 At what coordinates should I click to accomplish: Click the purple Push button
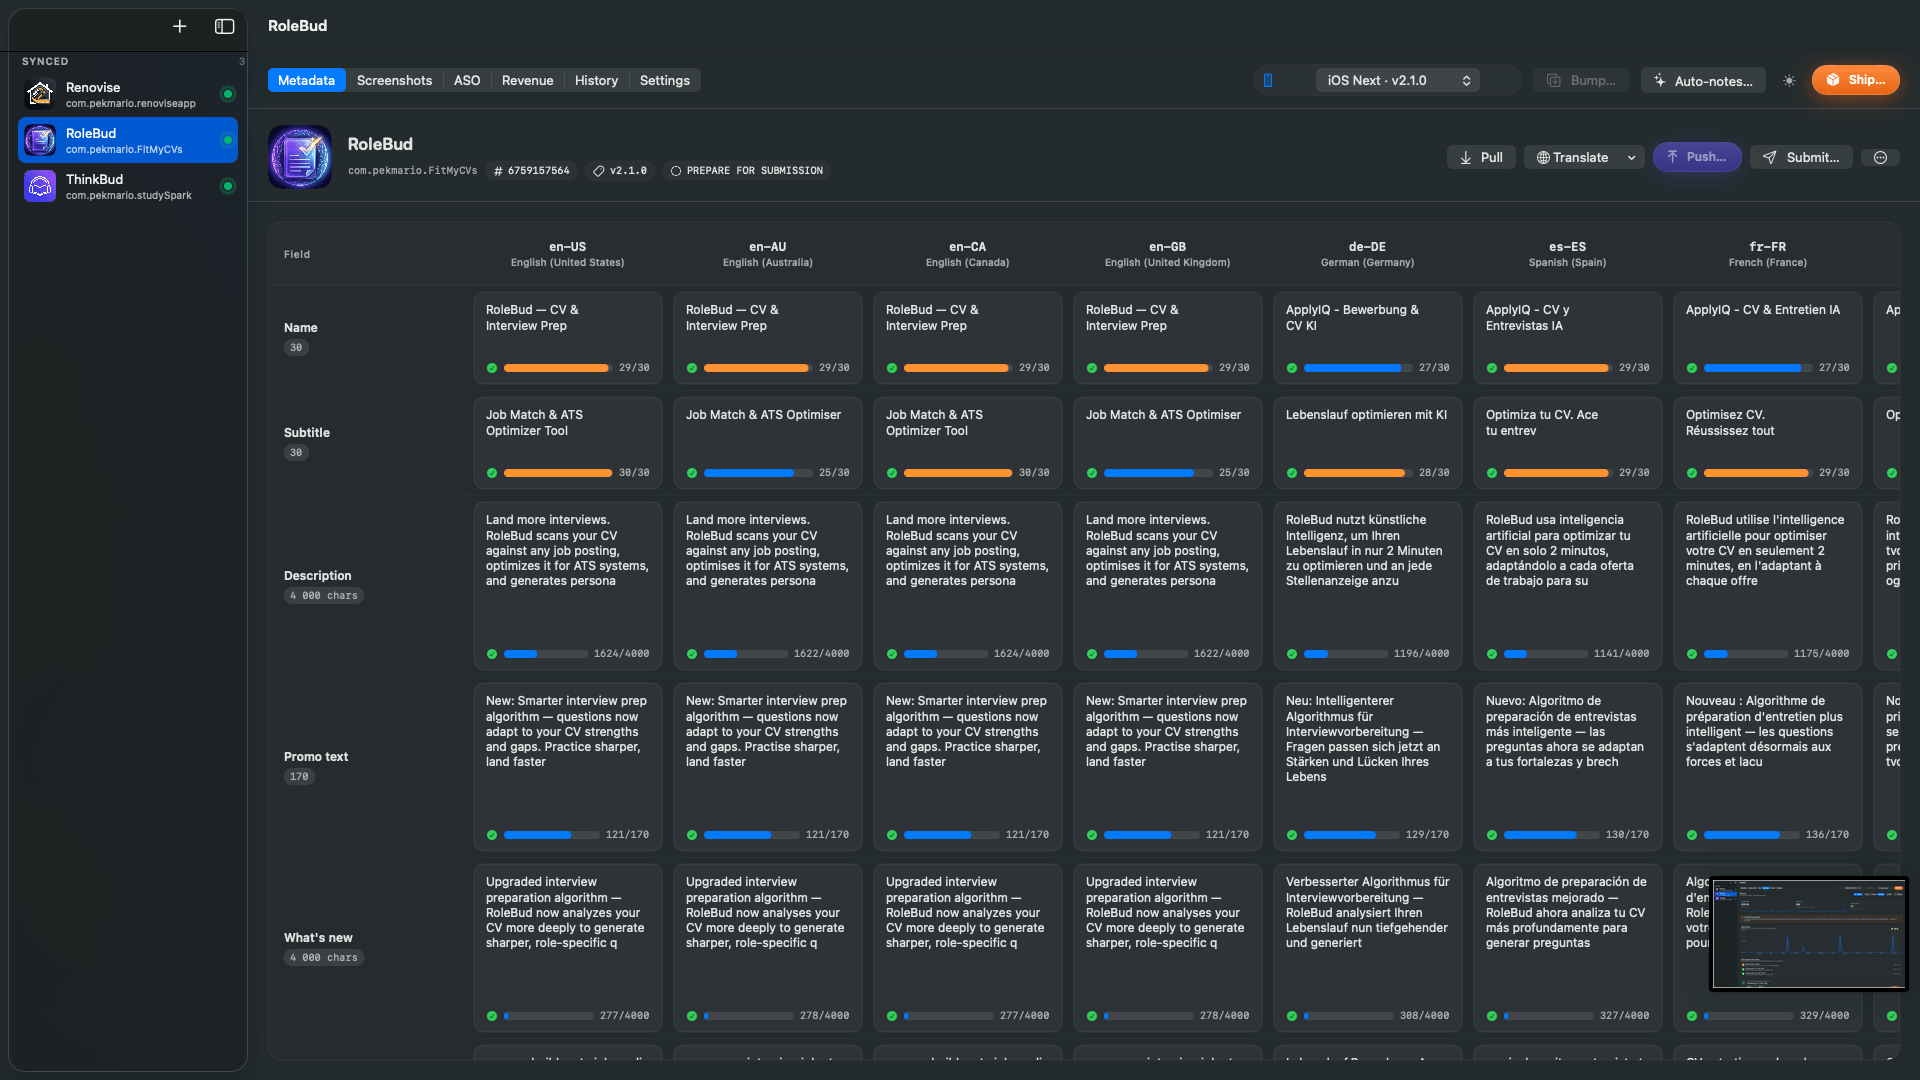pyautogui.click(x=1697, y=157)
